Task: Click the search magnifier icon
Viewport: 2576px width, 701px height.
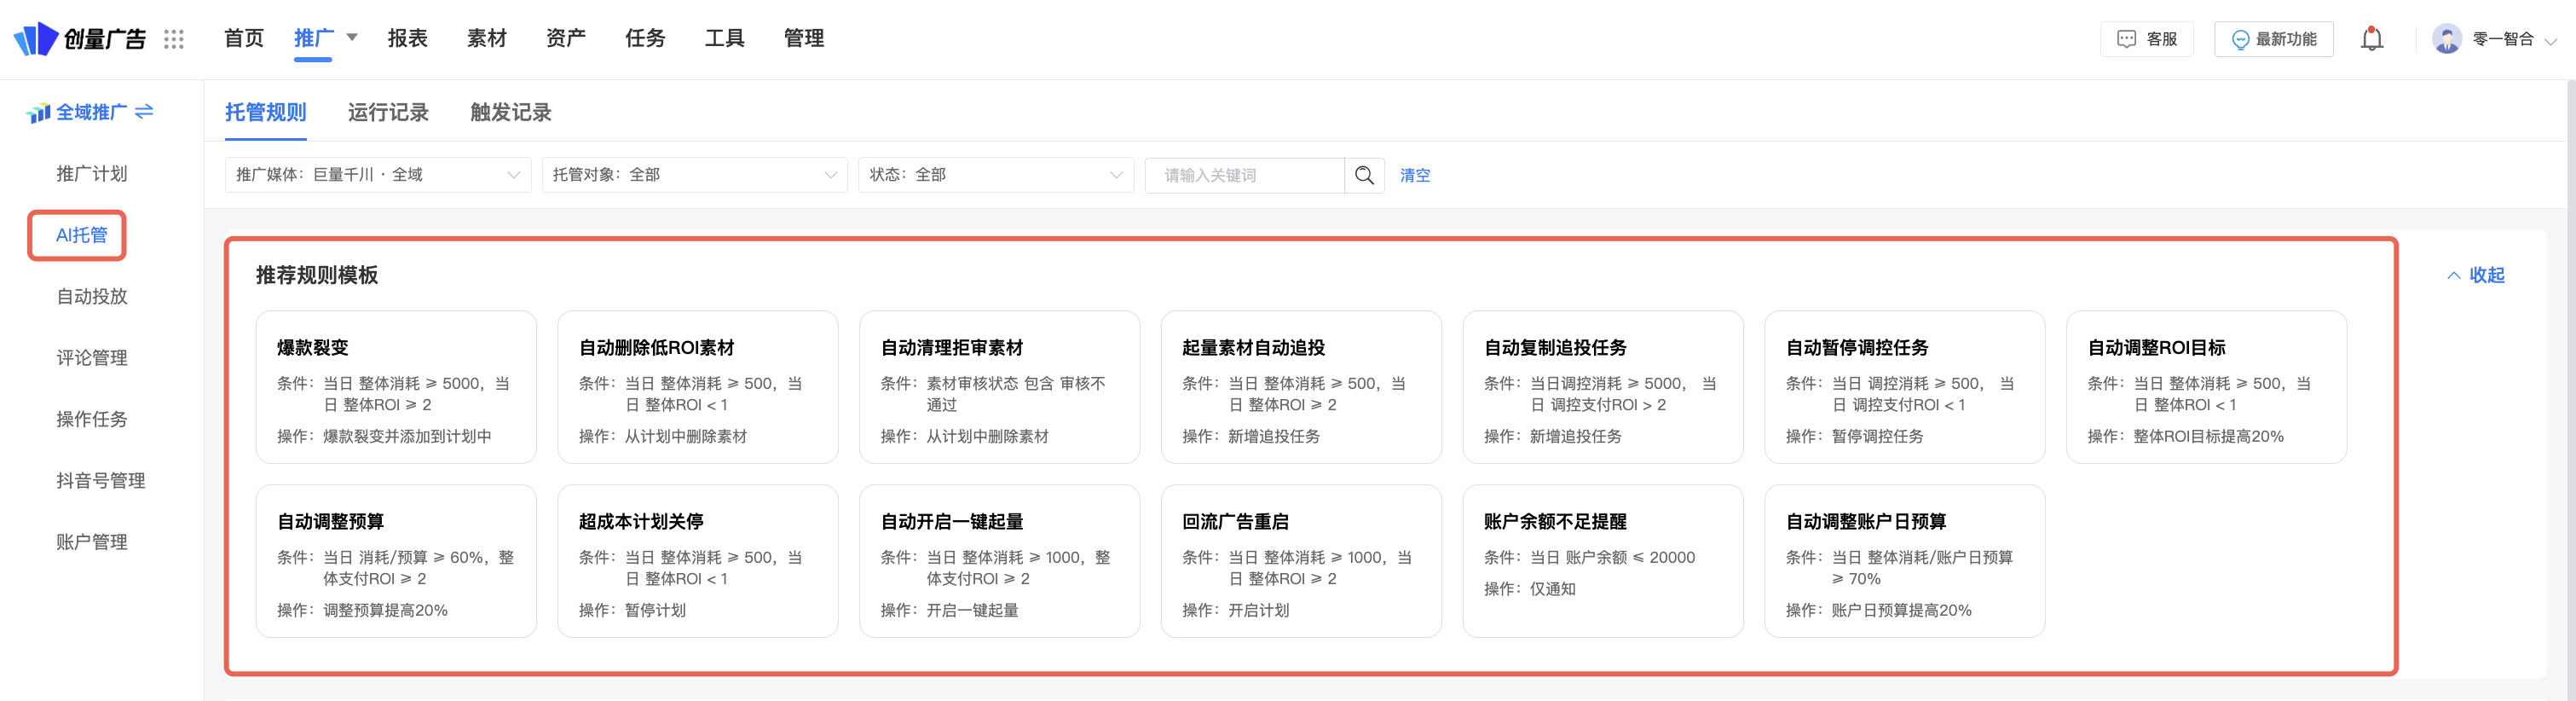Action: tap(1364, 175)
